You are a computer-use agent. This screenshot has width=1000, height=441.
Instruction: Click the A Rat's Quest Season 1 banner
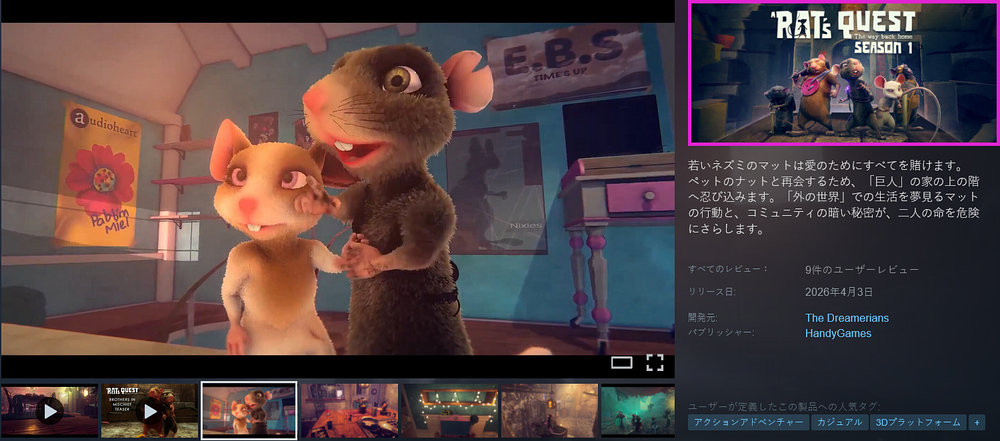(x=843, y=73)
